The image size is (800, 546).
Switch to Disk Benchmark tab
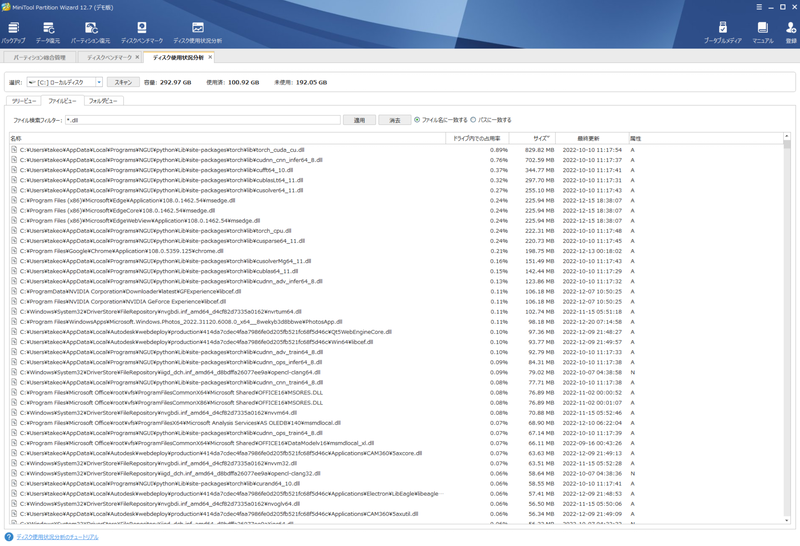coord(109,58)
